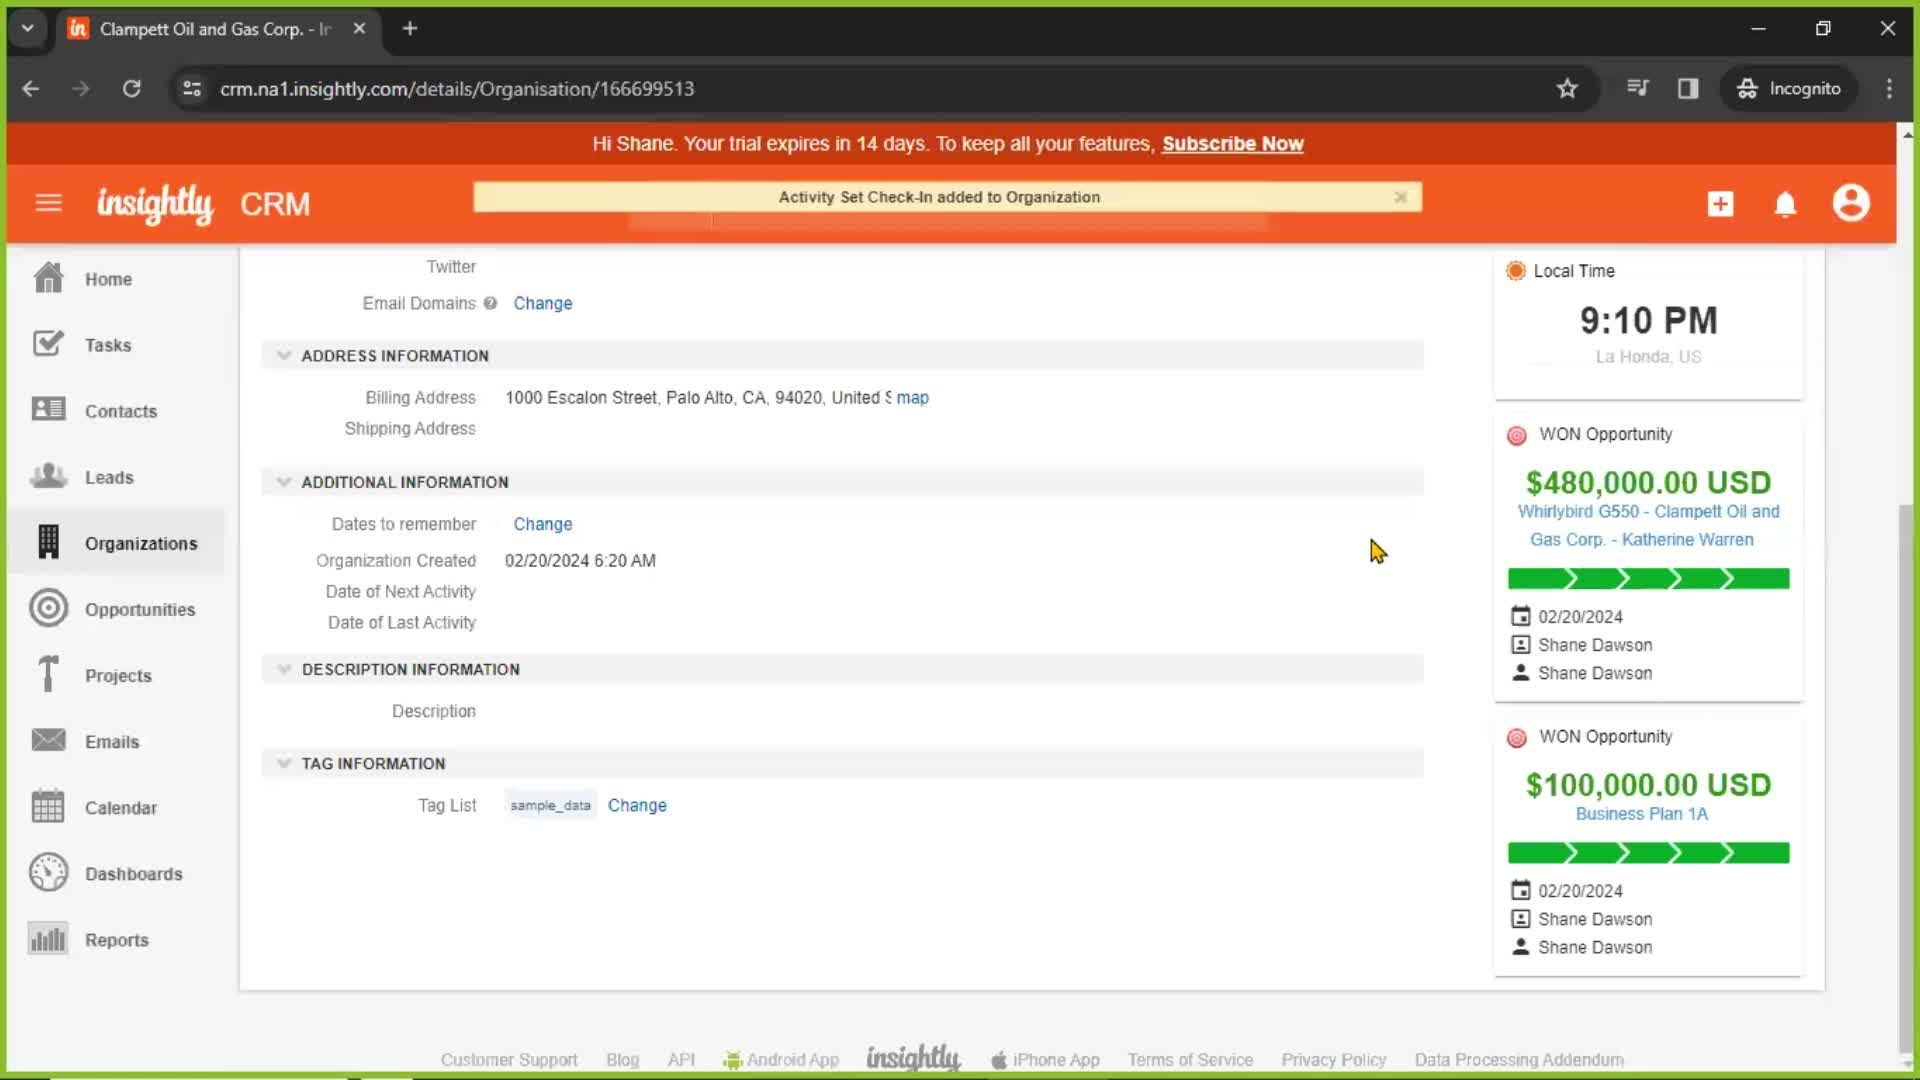Open the Tasks section
This screenshot has width=1920, height=1080.
(x=108, y=344)
